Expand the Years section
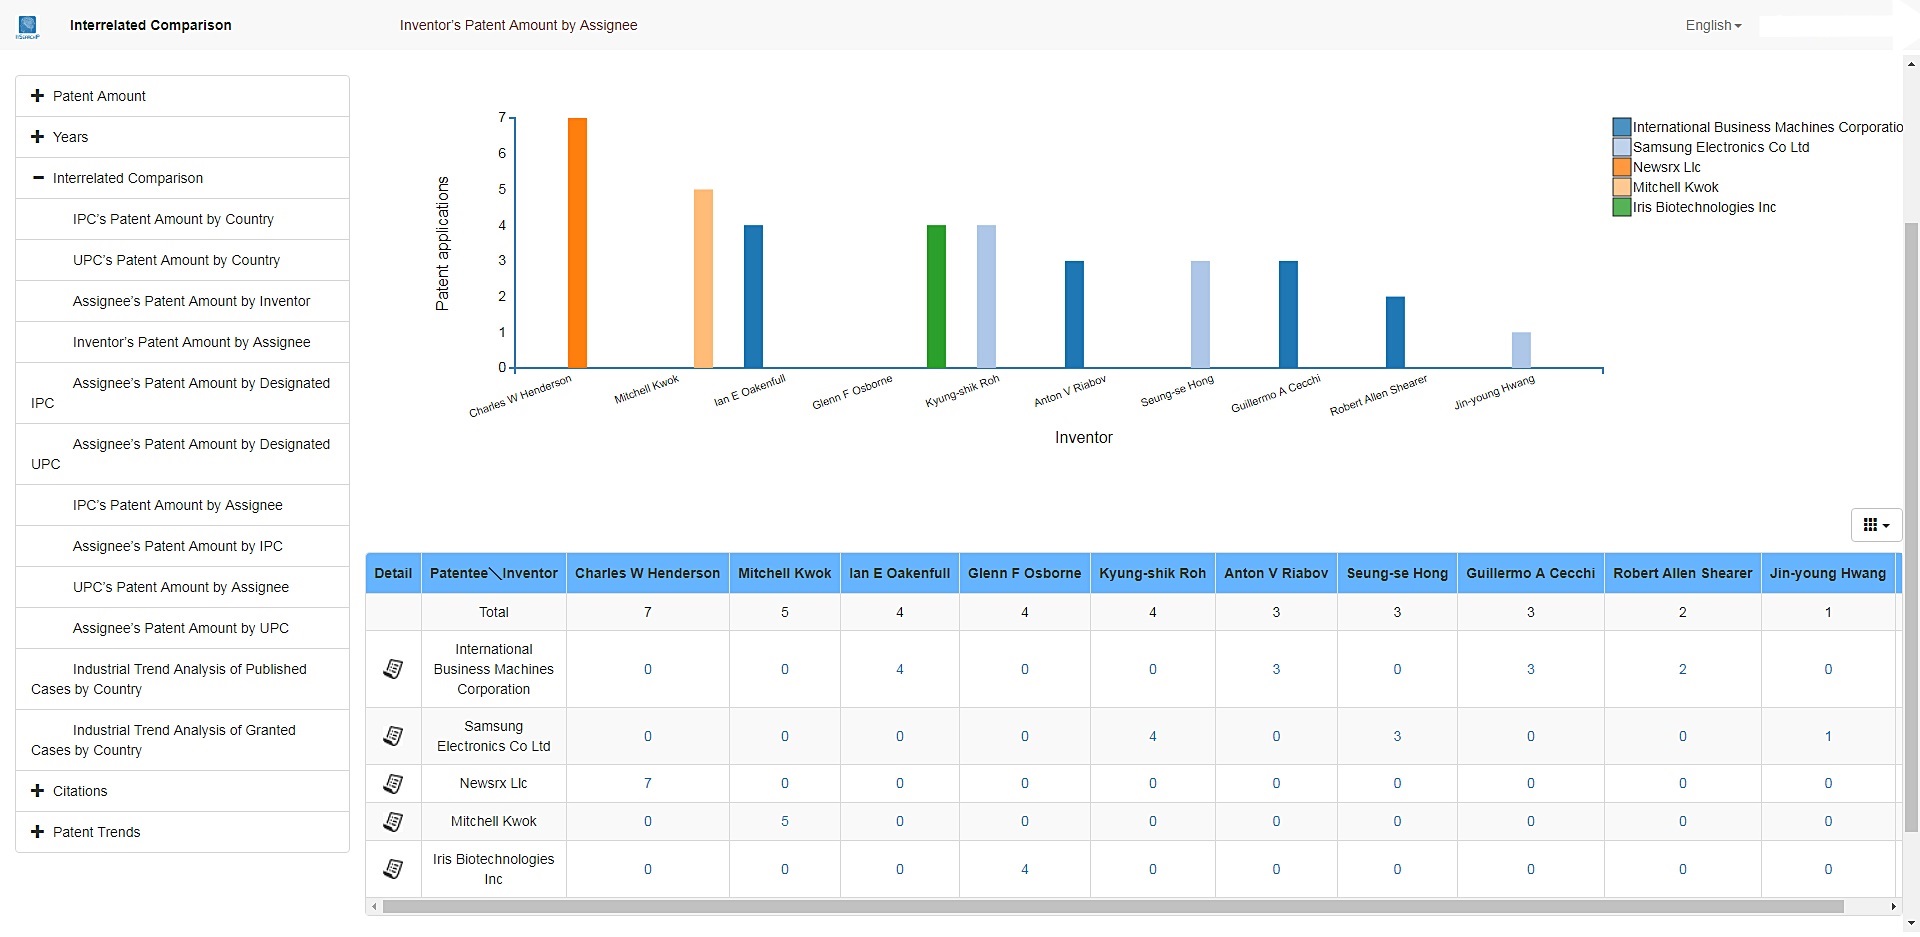1920x937 pixels. (x=182, y=137)
